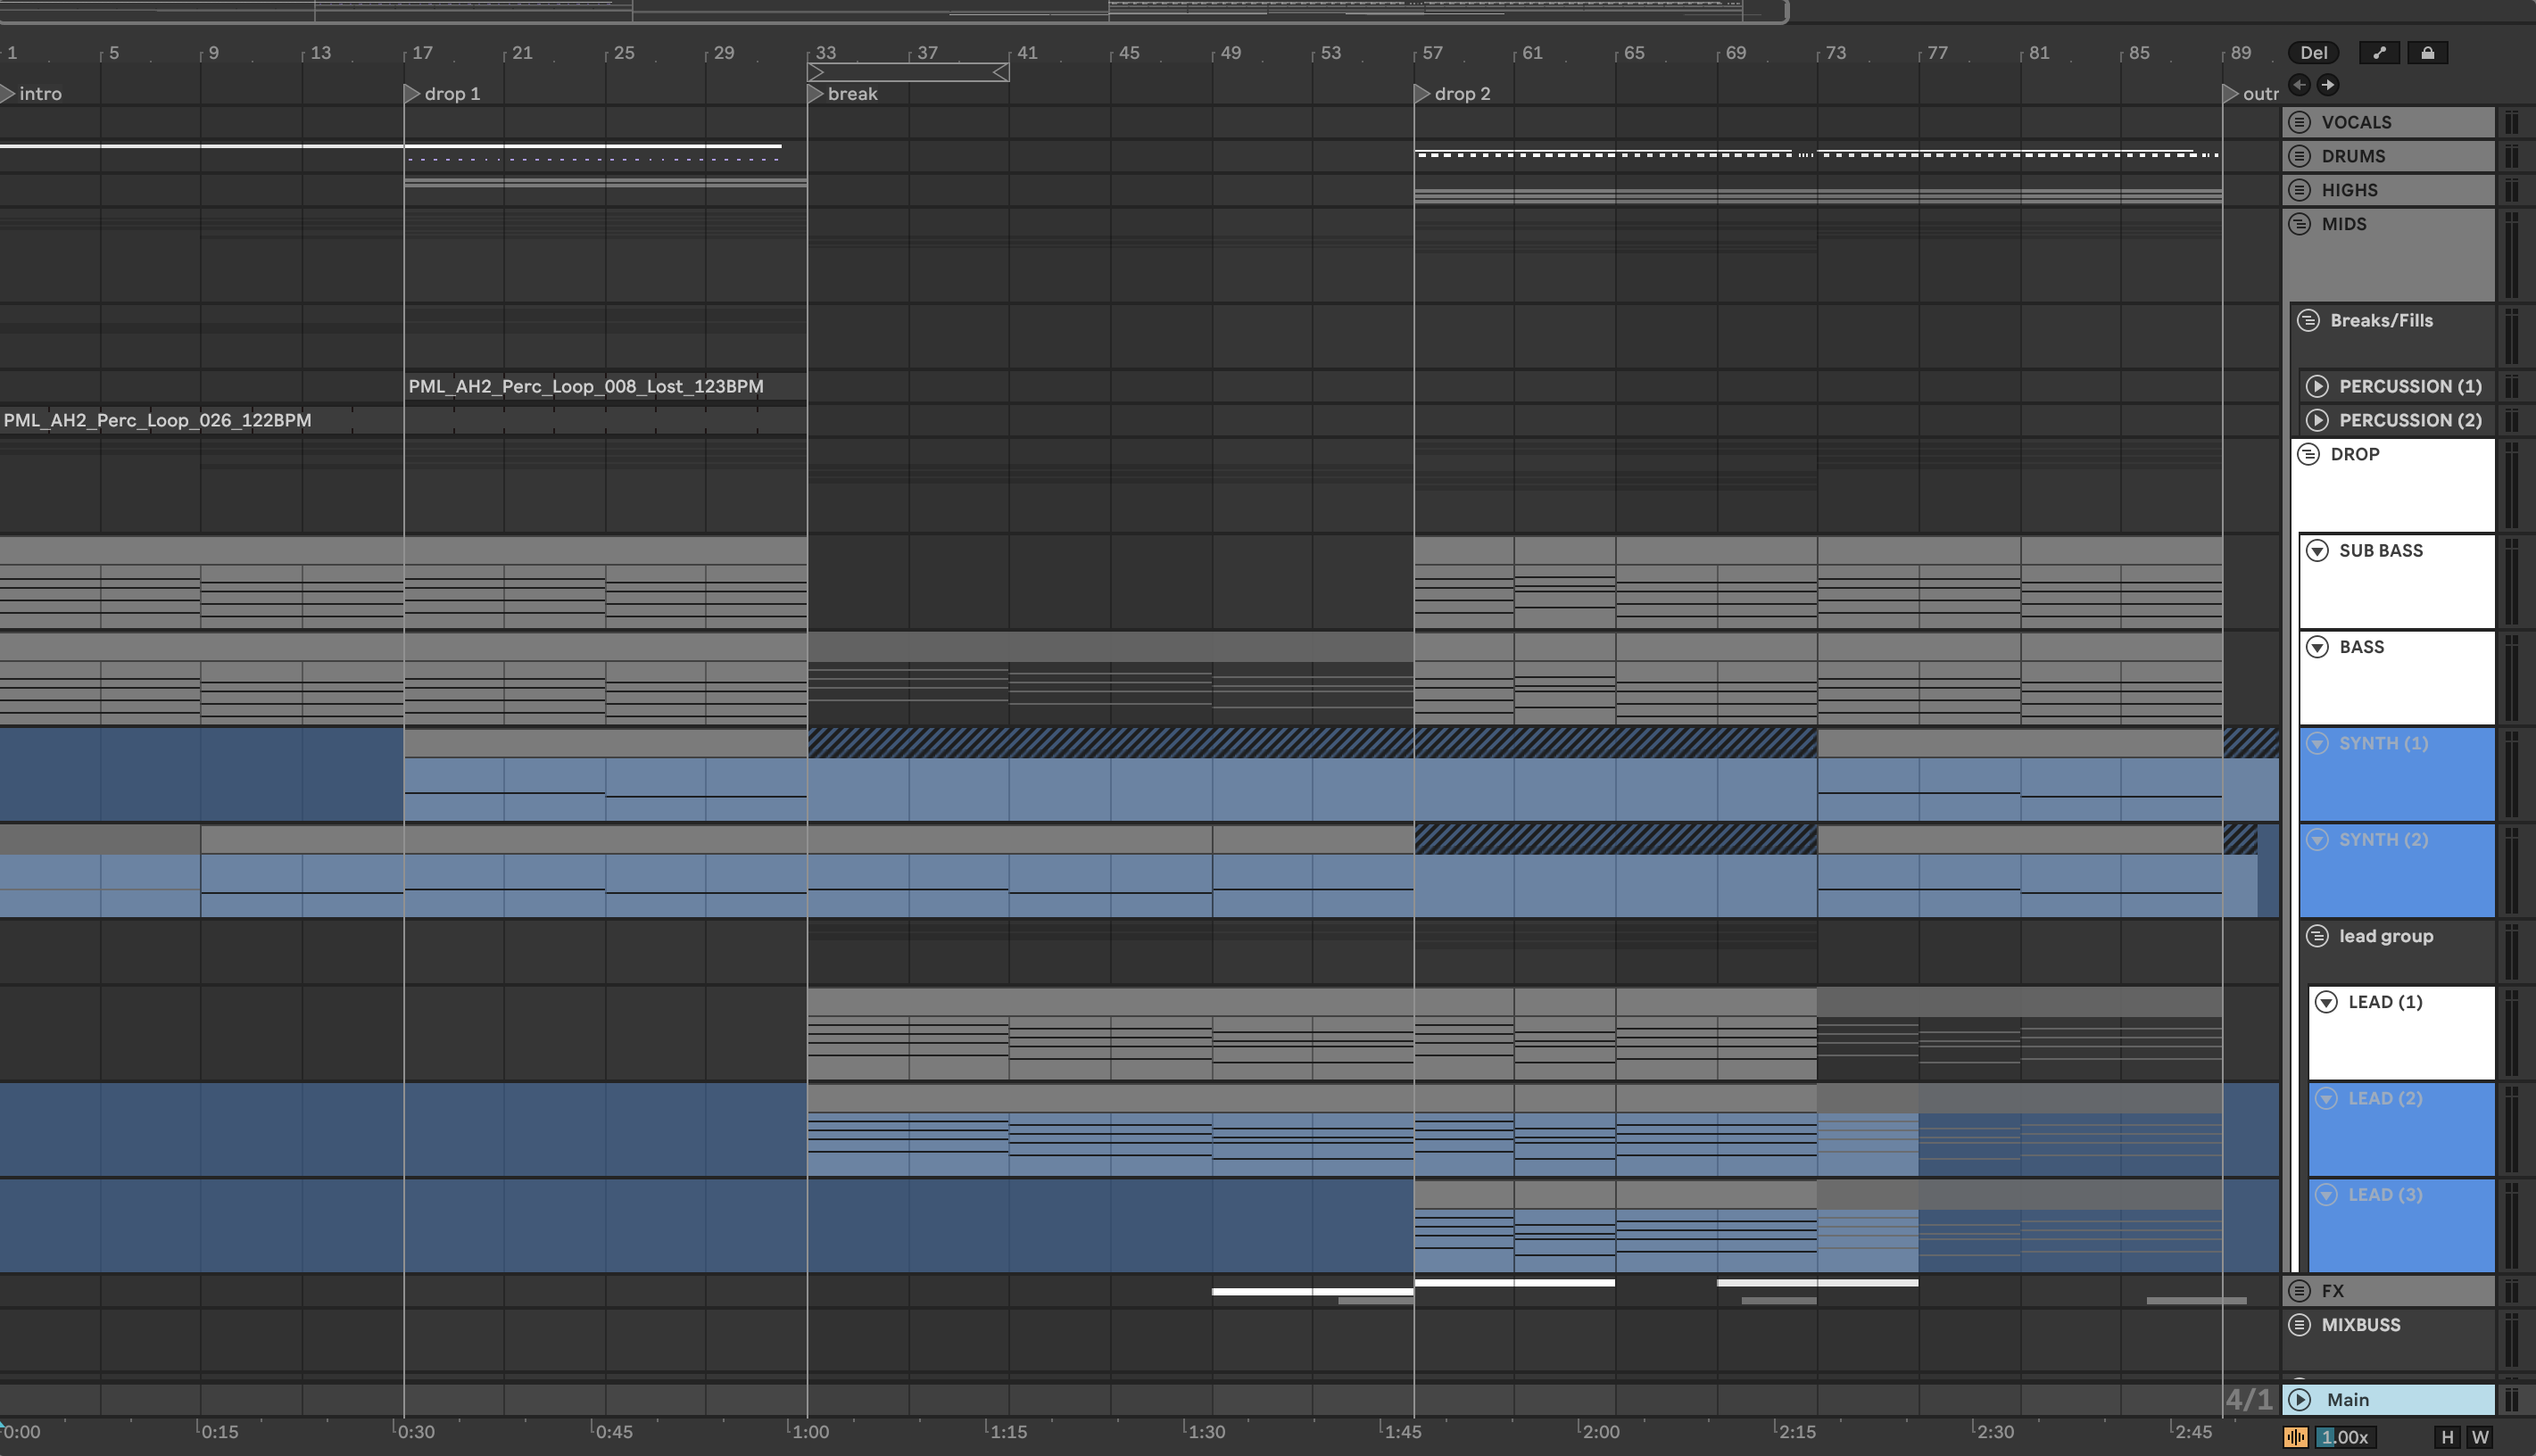This screenshot has width=2536, height=1456.
Task: Jump to previous locator arrow
Action: coord(2300,85)
